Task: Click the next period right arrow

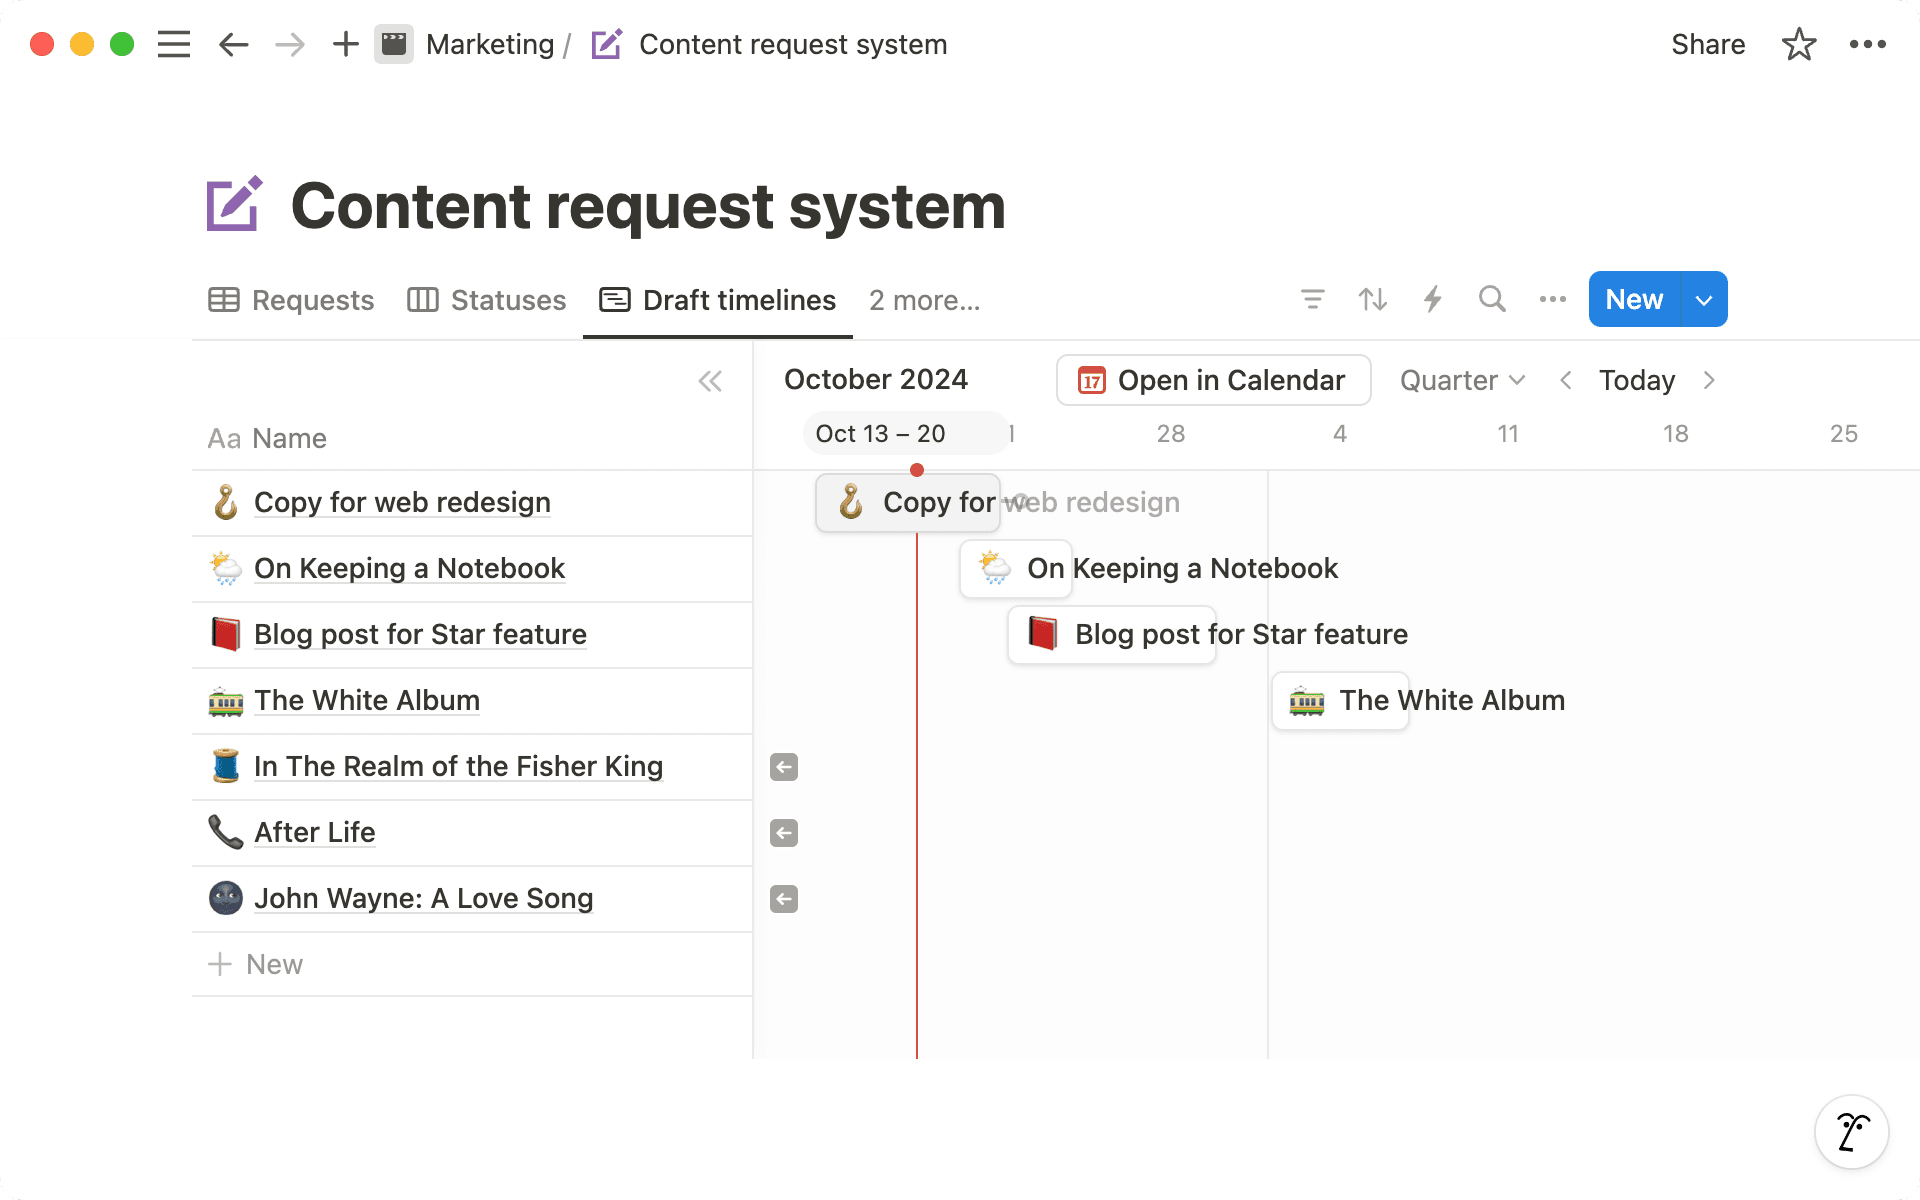Action: point(1709,380)
